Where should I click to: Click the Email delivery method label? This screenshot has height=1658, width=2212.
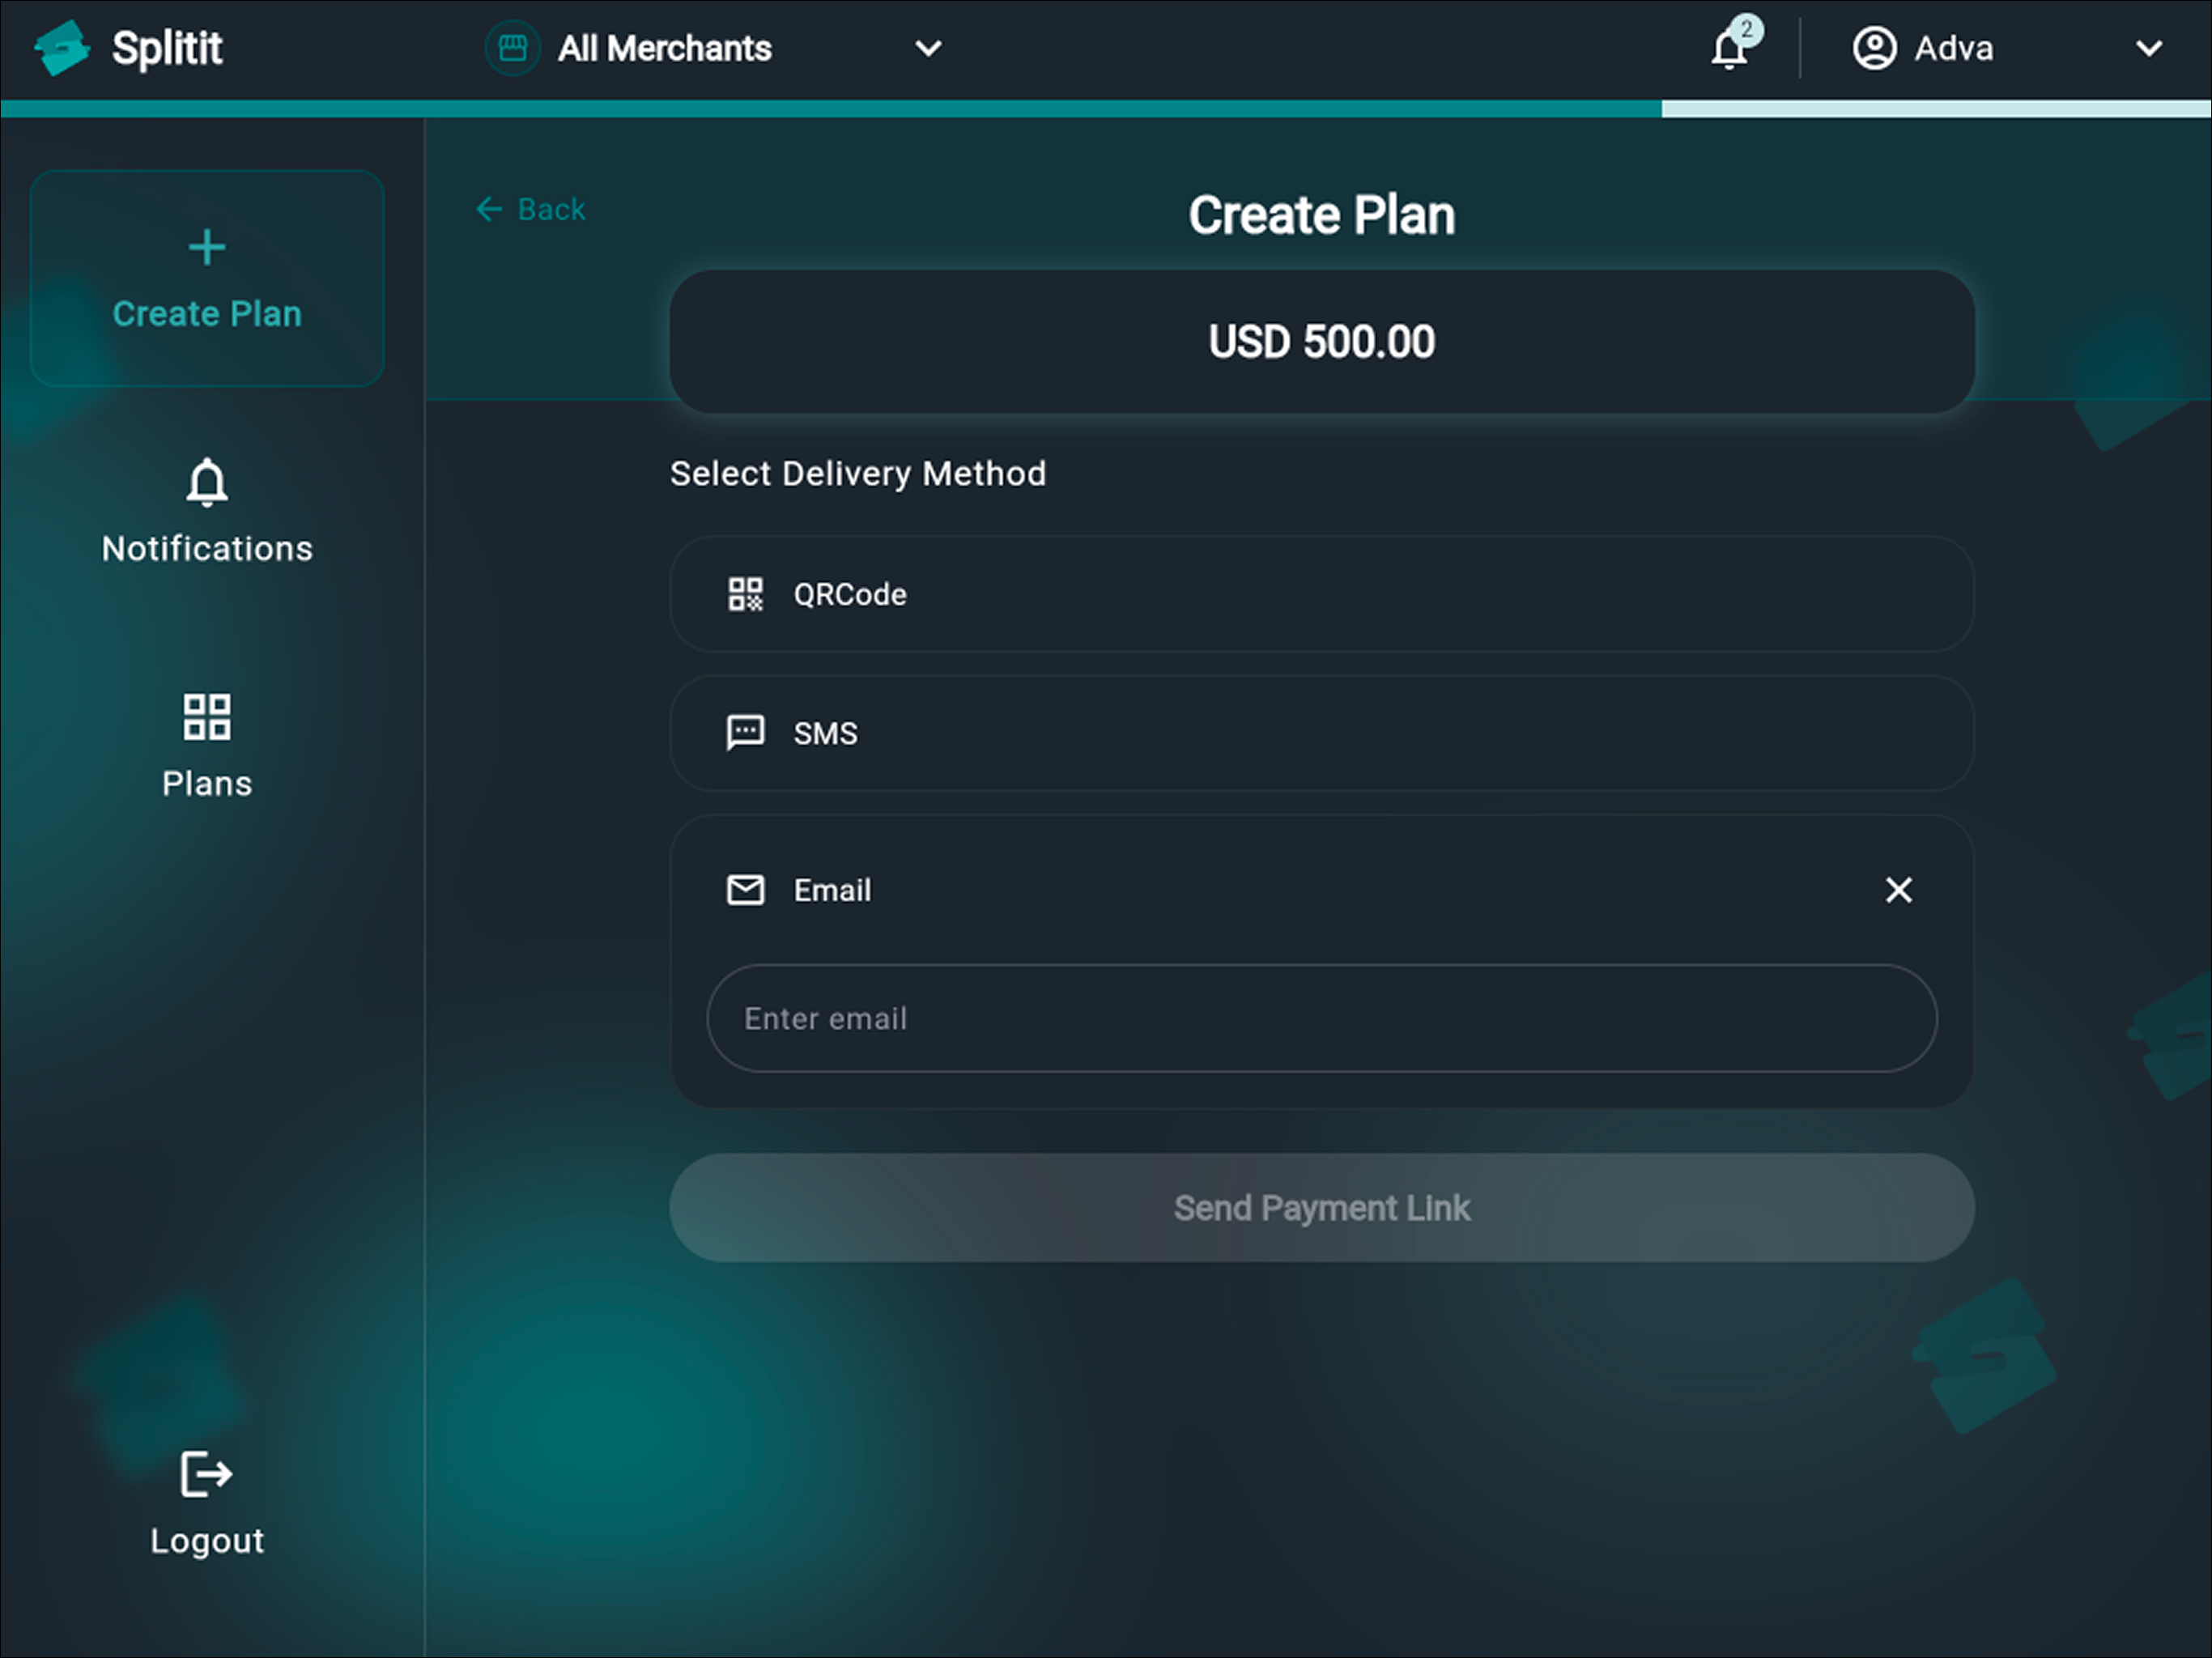(832, 890)
